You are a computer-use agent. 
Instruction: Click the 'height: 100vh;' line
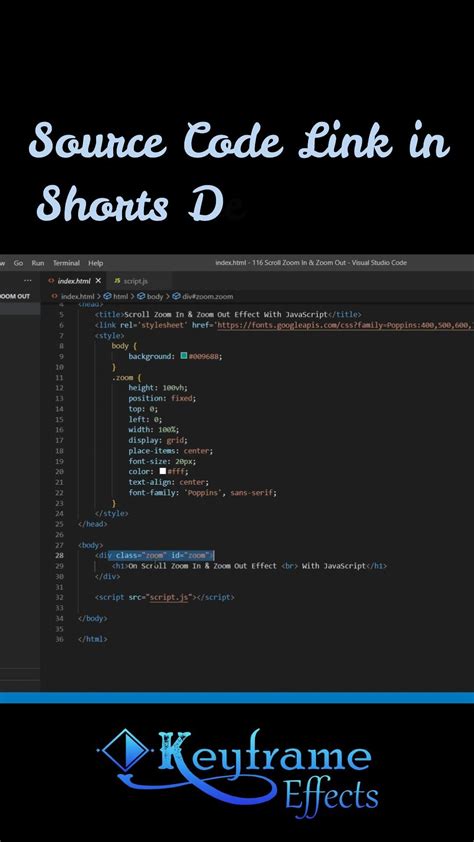pos(158,388)
